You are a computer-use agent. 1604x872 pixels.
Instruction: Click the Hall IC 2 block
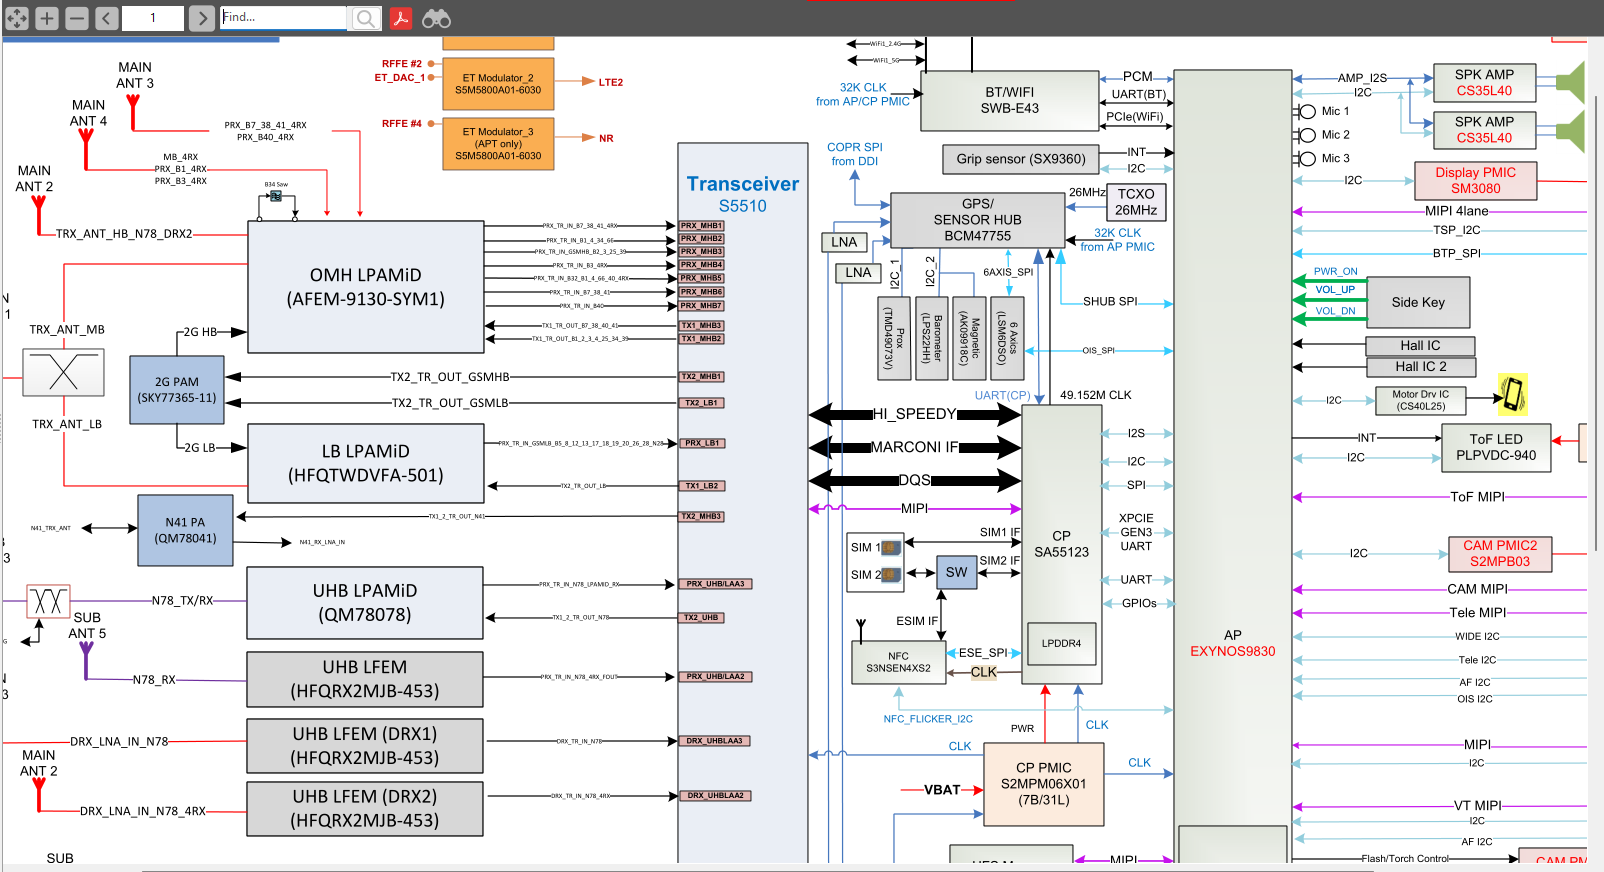pos(1421,367)
